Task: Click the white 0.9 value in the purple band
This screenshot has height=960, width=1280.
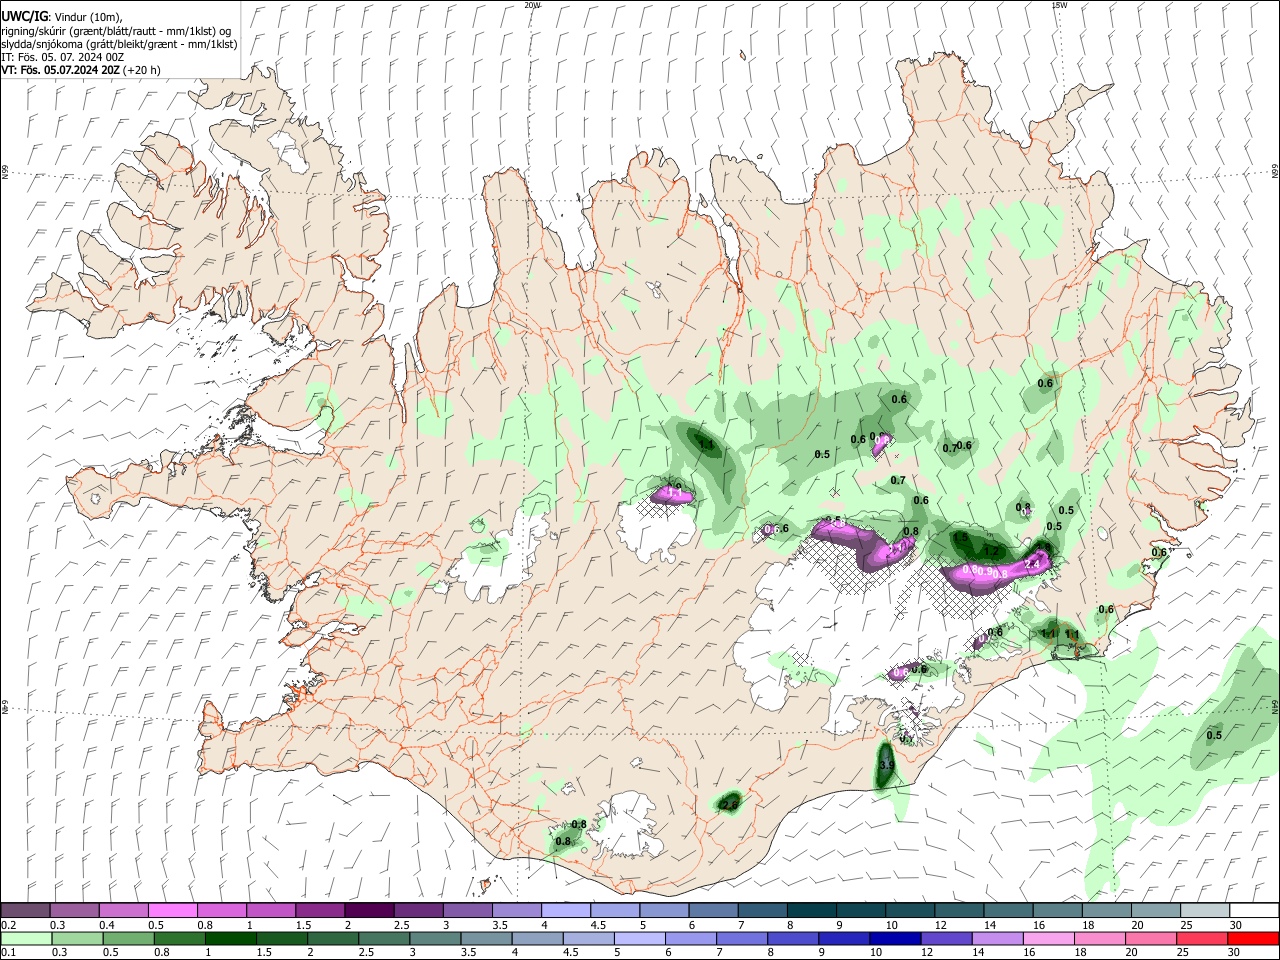Action: click(x=986, y=571)
